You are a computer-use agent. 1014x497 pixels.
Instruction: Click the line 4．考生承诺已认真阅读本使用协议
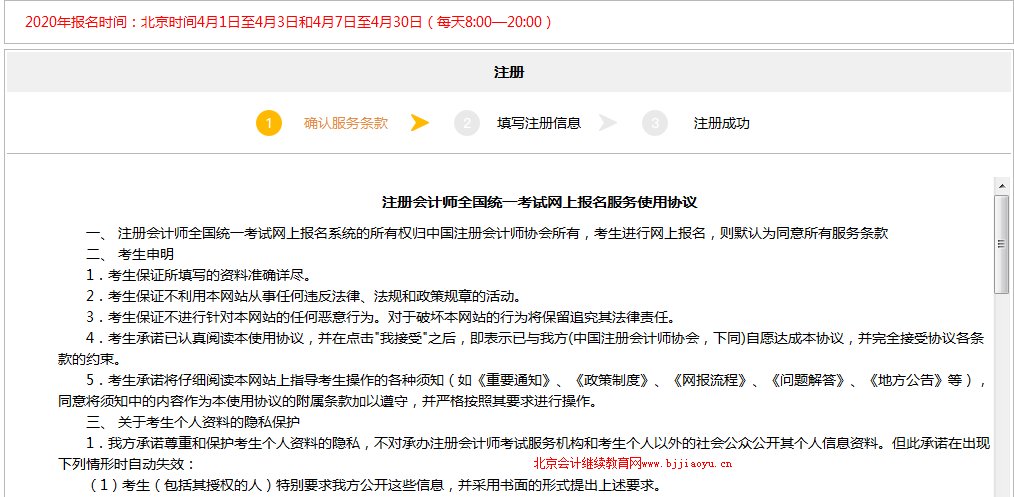click(x=521, y=348)
